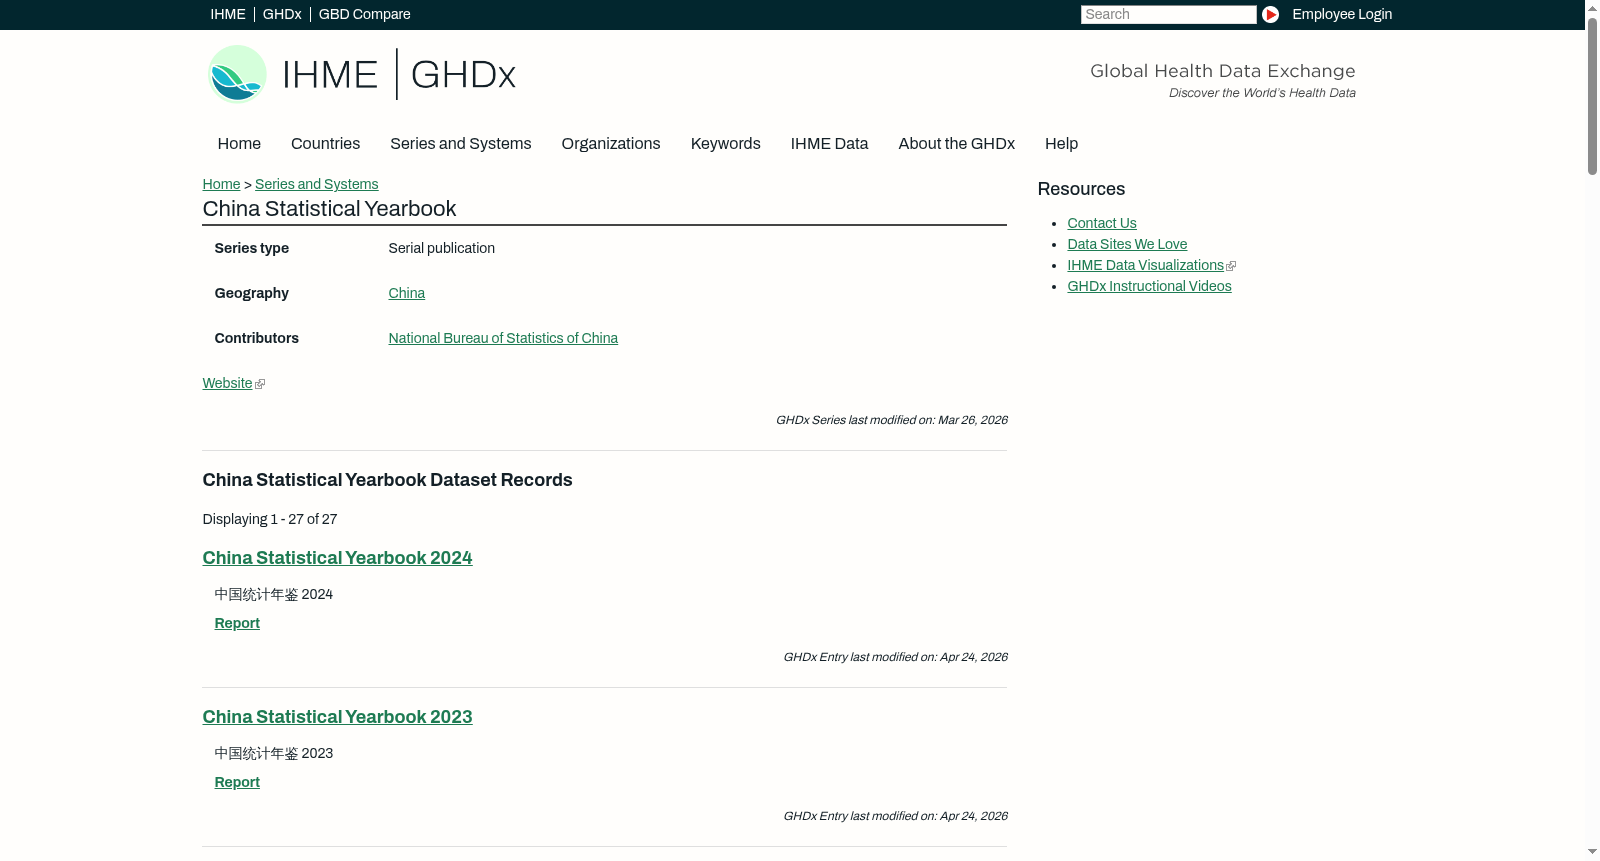
Task: Click the red search submit arrow icon
Action: point(1270,14)
